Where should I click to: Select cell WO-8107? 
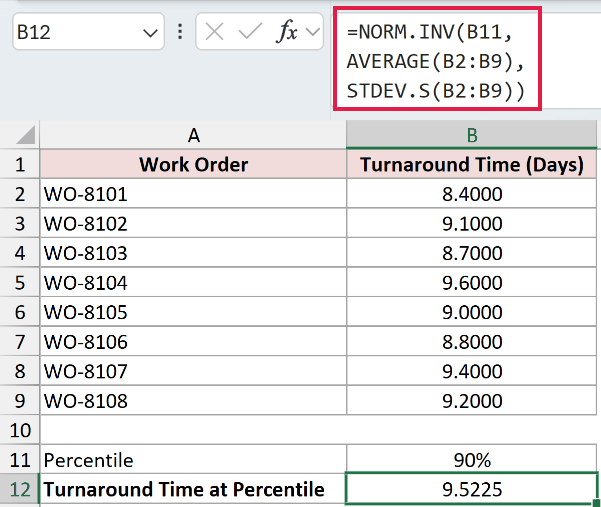click(x=193, y=371)
